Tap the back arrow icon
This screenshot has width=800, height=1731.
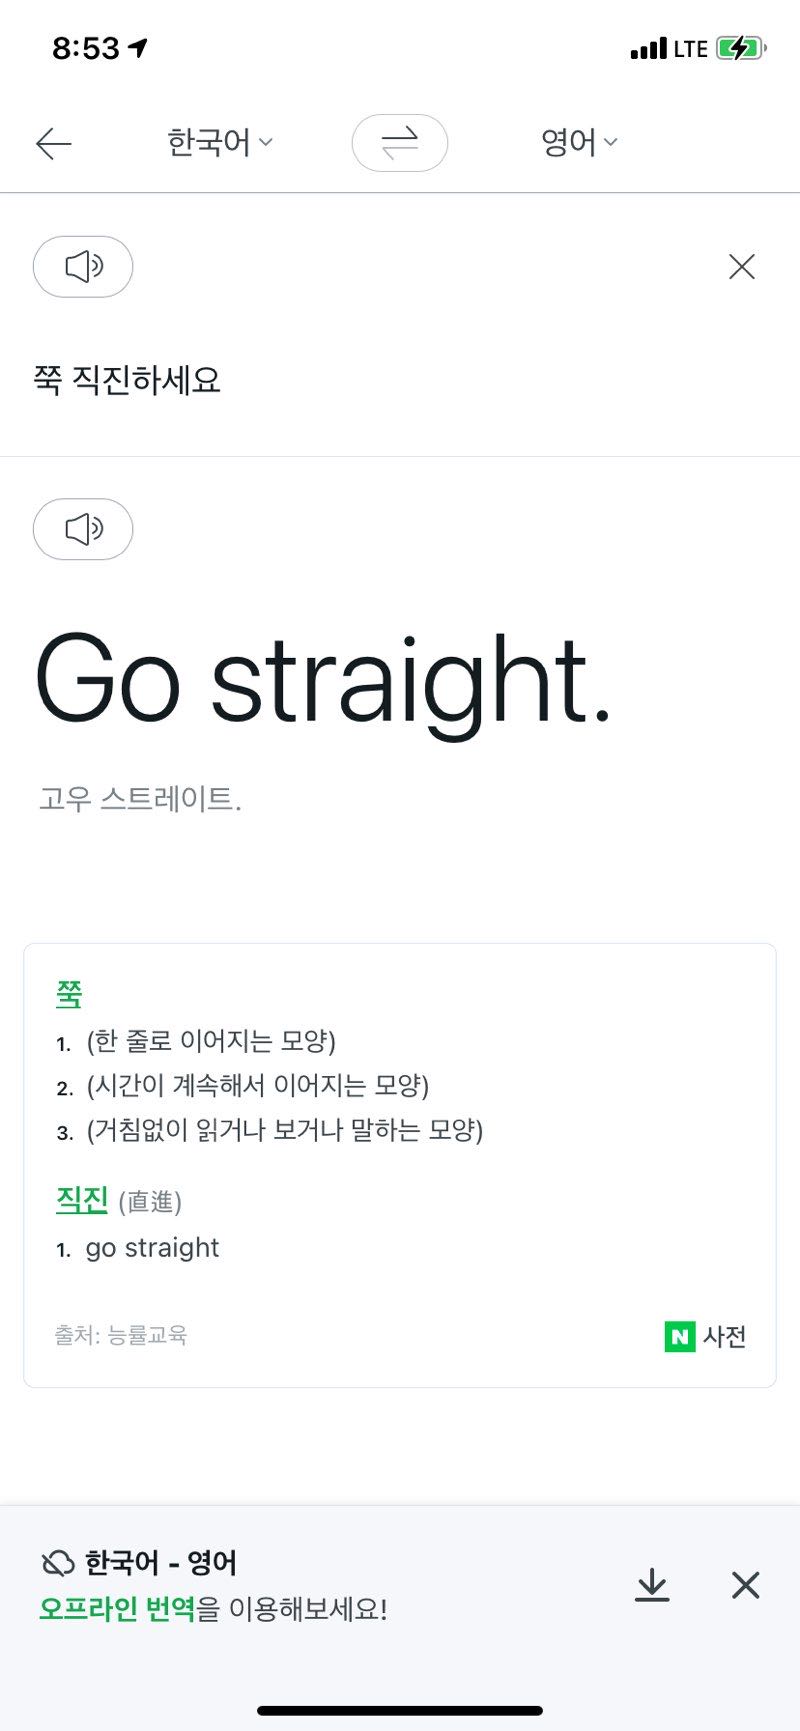[x=54, y=144]
